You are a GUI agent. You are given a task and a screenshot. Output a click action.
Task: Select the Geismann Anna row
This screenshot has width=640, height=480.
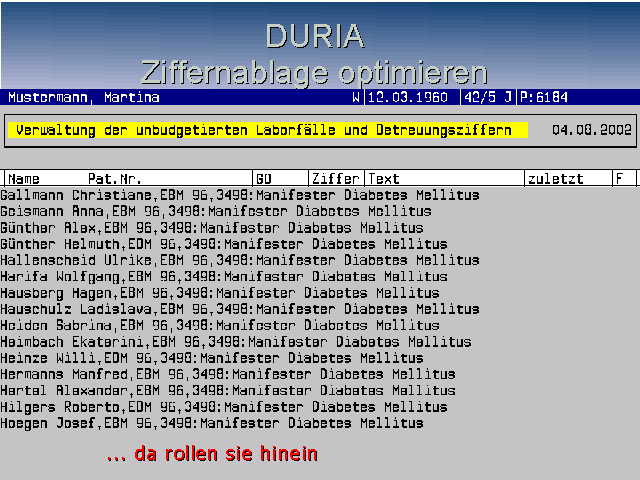(x=216, y=211)
